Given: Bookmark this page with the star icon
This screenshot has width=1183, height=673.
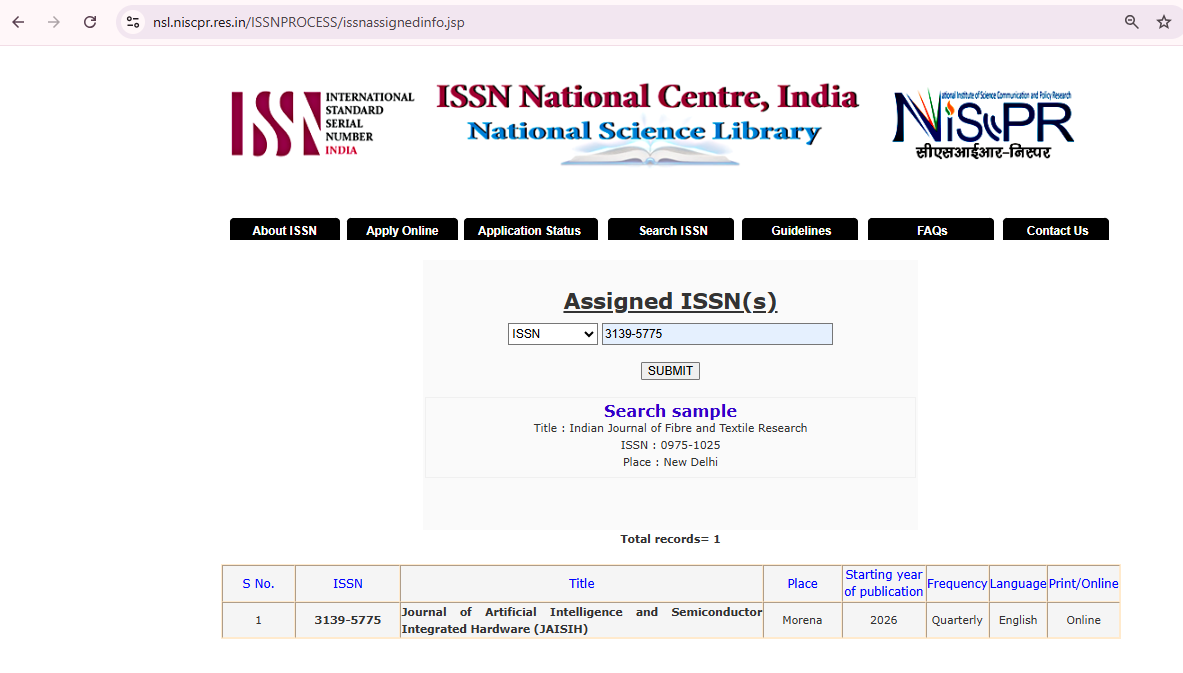Looking at the screenshot, I should click(1164, 22).
